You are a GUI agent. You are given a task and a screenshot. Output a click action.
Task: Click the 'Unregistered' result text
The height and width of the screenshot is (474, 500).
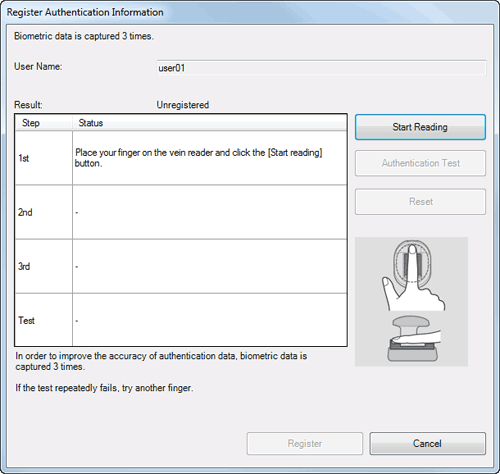(183, 105)
